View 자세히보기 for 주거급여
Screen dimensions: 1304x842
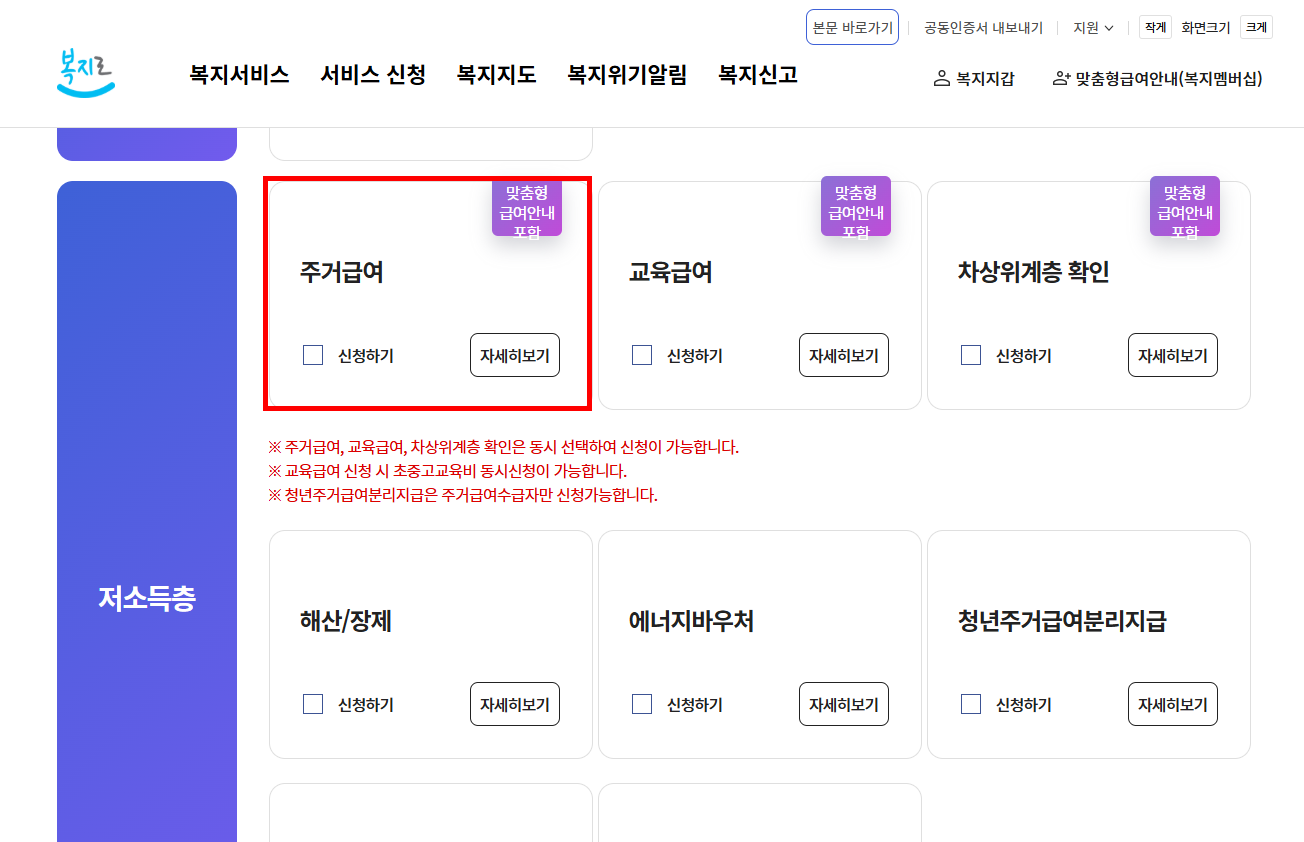[x=515, y=355]
